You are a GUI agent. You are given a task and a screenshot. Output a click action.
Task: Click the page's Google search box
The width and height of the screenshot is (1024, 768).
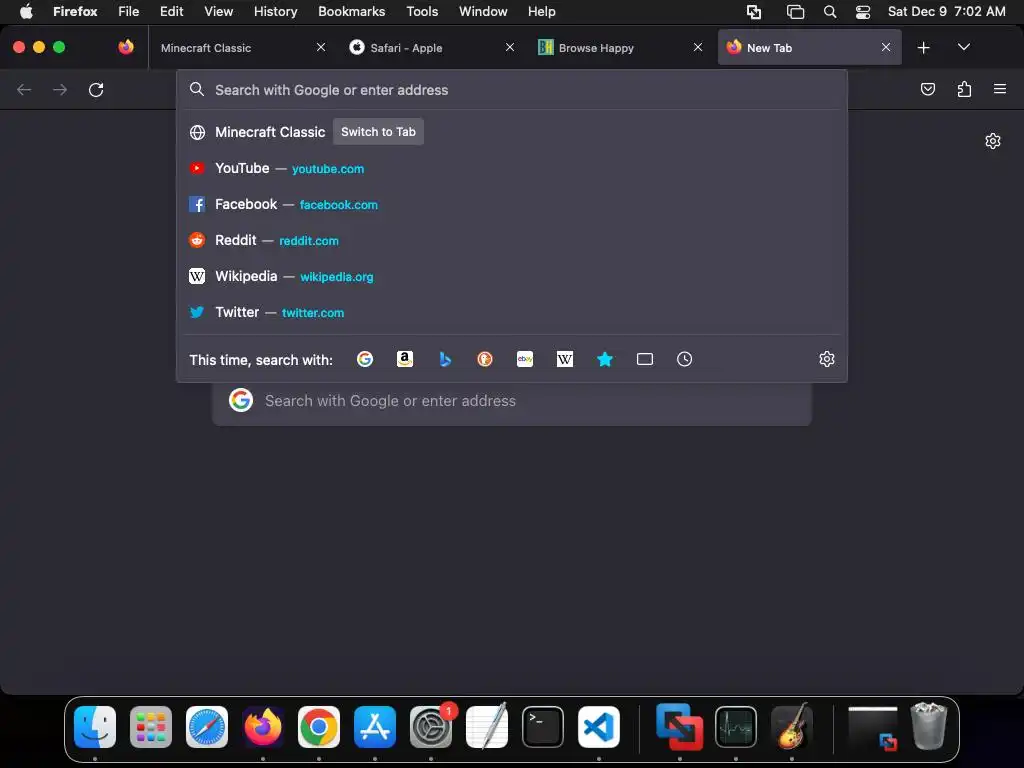[x=512, y=401]
